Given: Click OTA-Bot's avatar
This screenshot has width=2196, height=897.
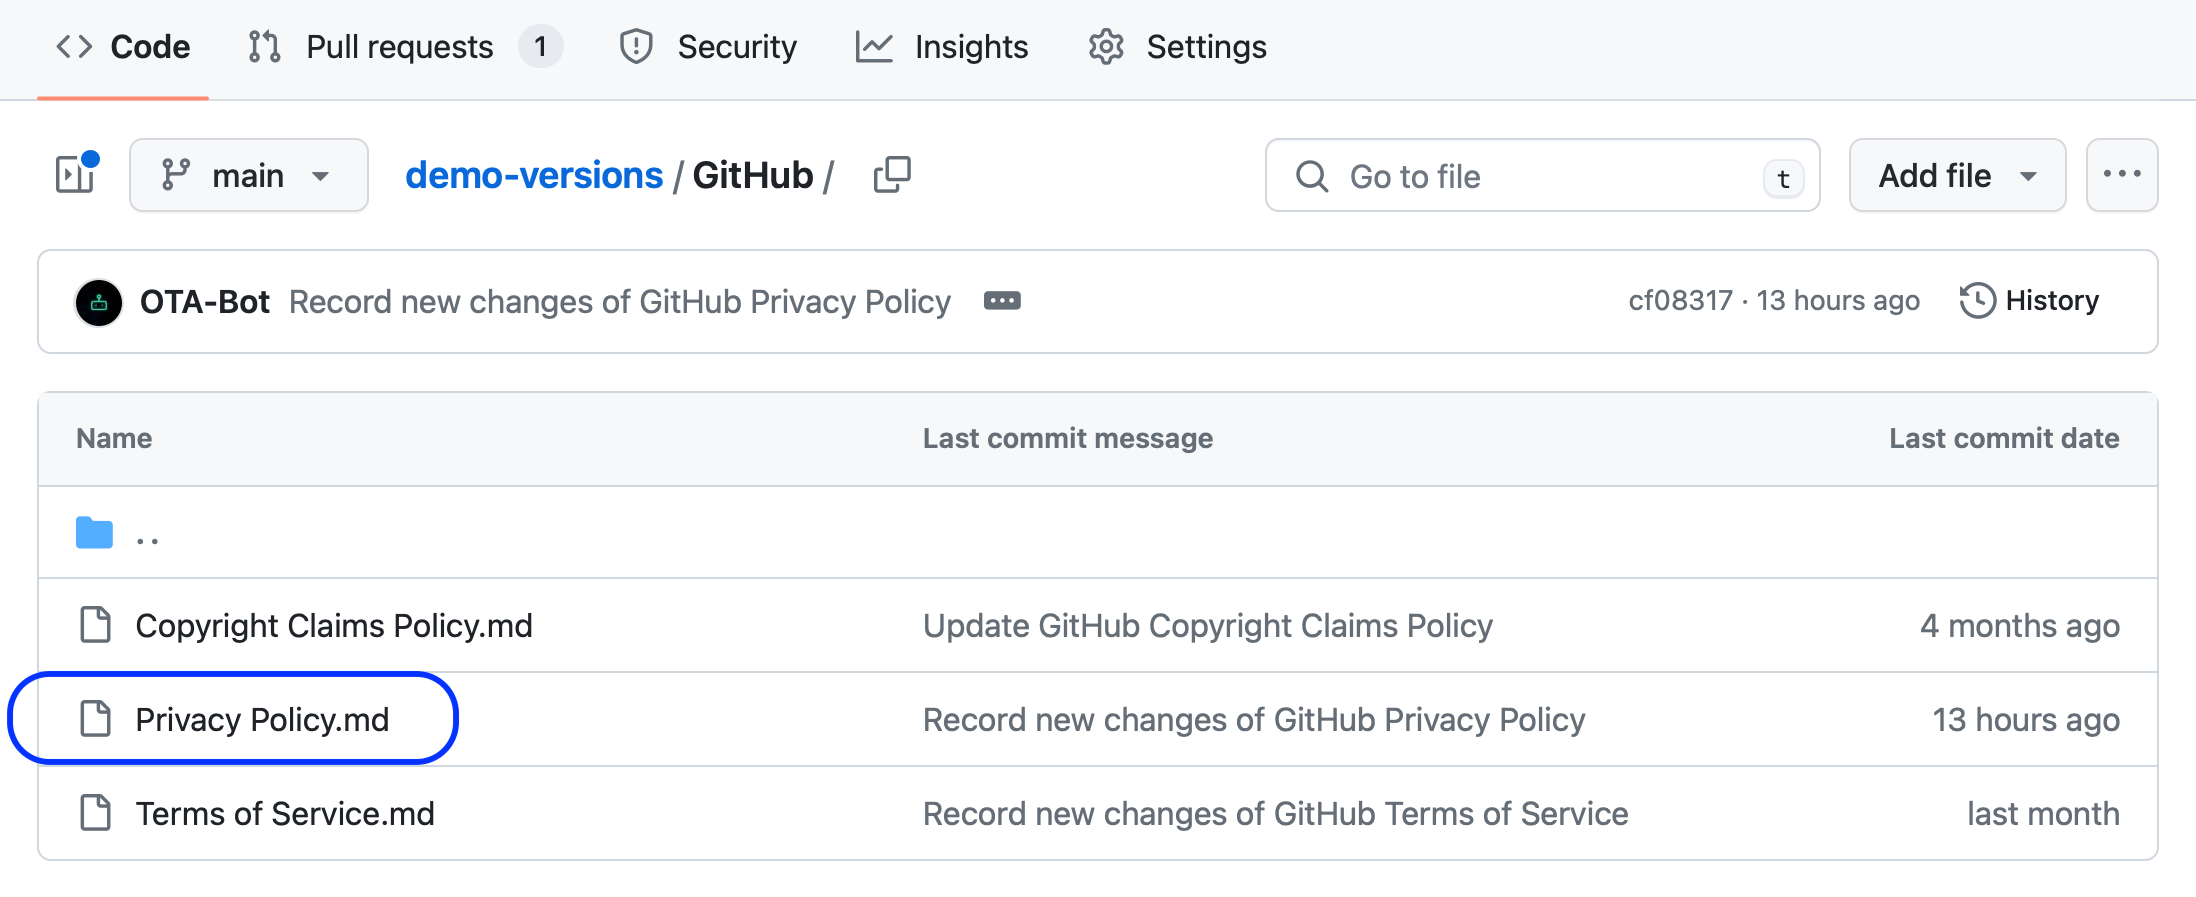Looking at the screenshot, I should click(98, 302).
